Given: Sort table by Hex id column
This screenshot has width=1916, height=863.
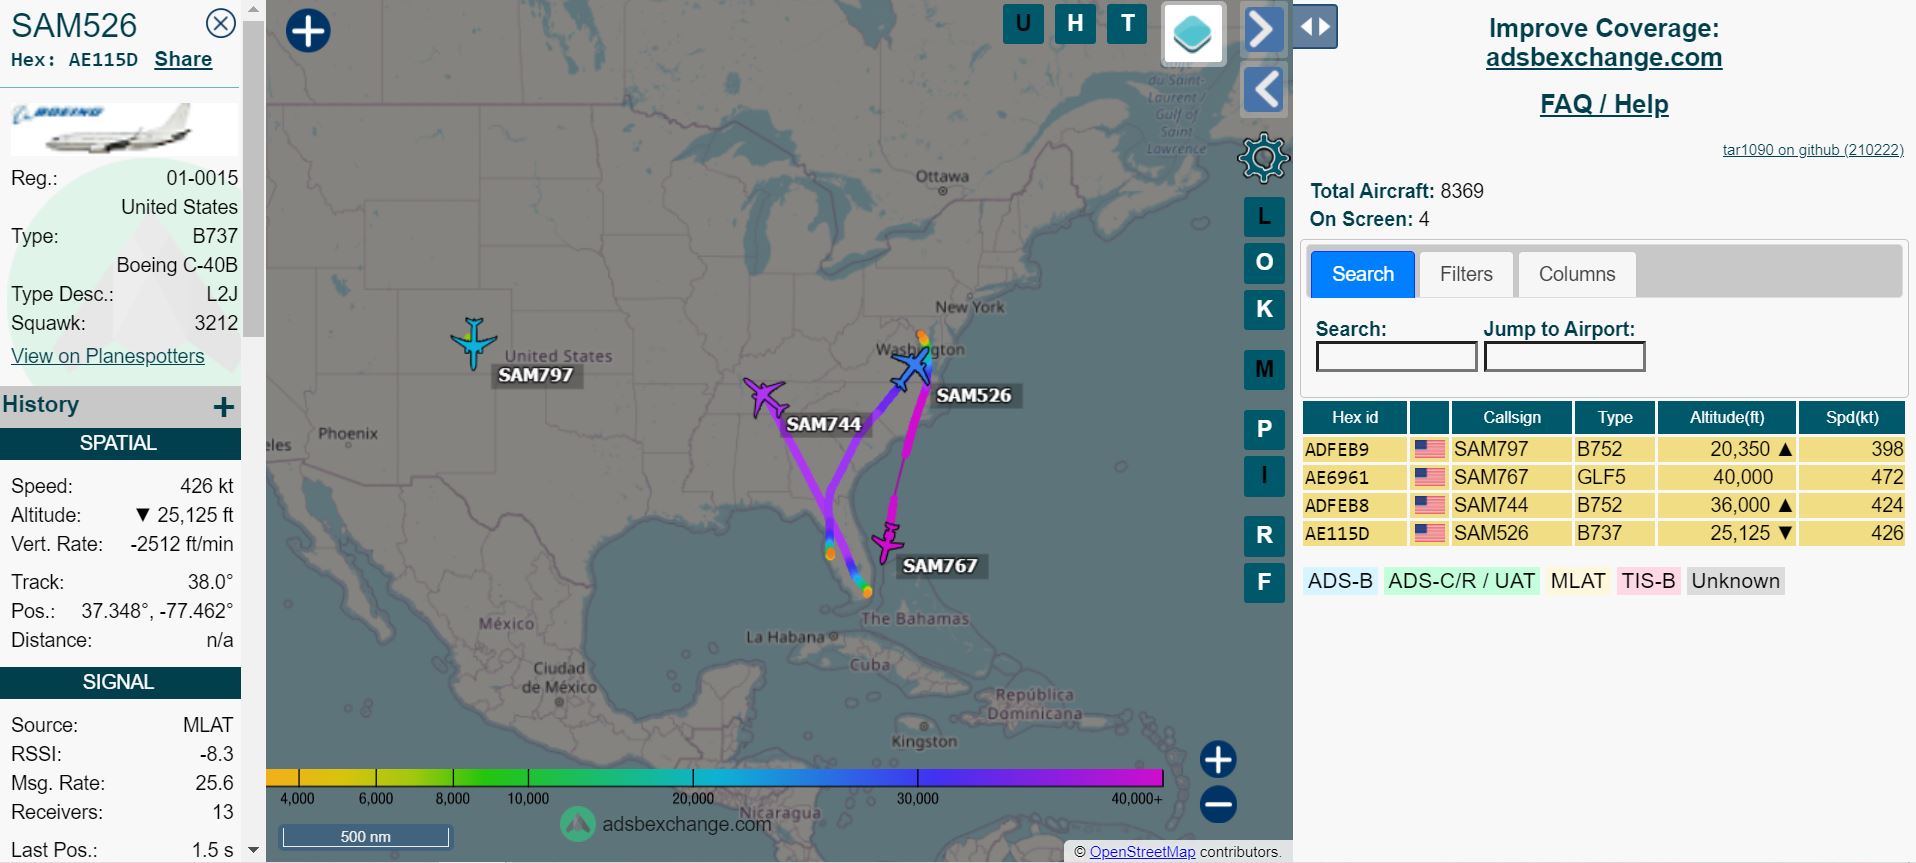Looking at the screenshot, I should click(1355, 417).
